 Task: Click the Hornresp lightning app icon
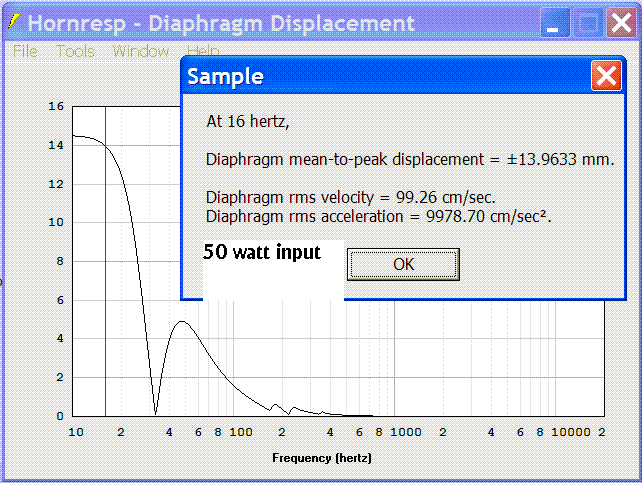click(14, 22)
